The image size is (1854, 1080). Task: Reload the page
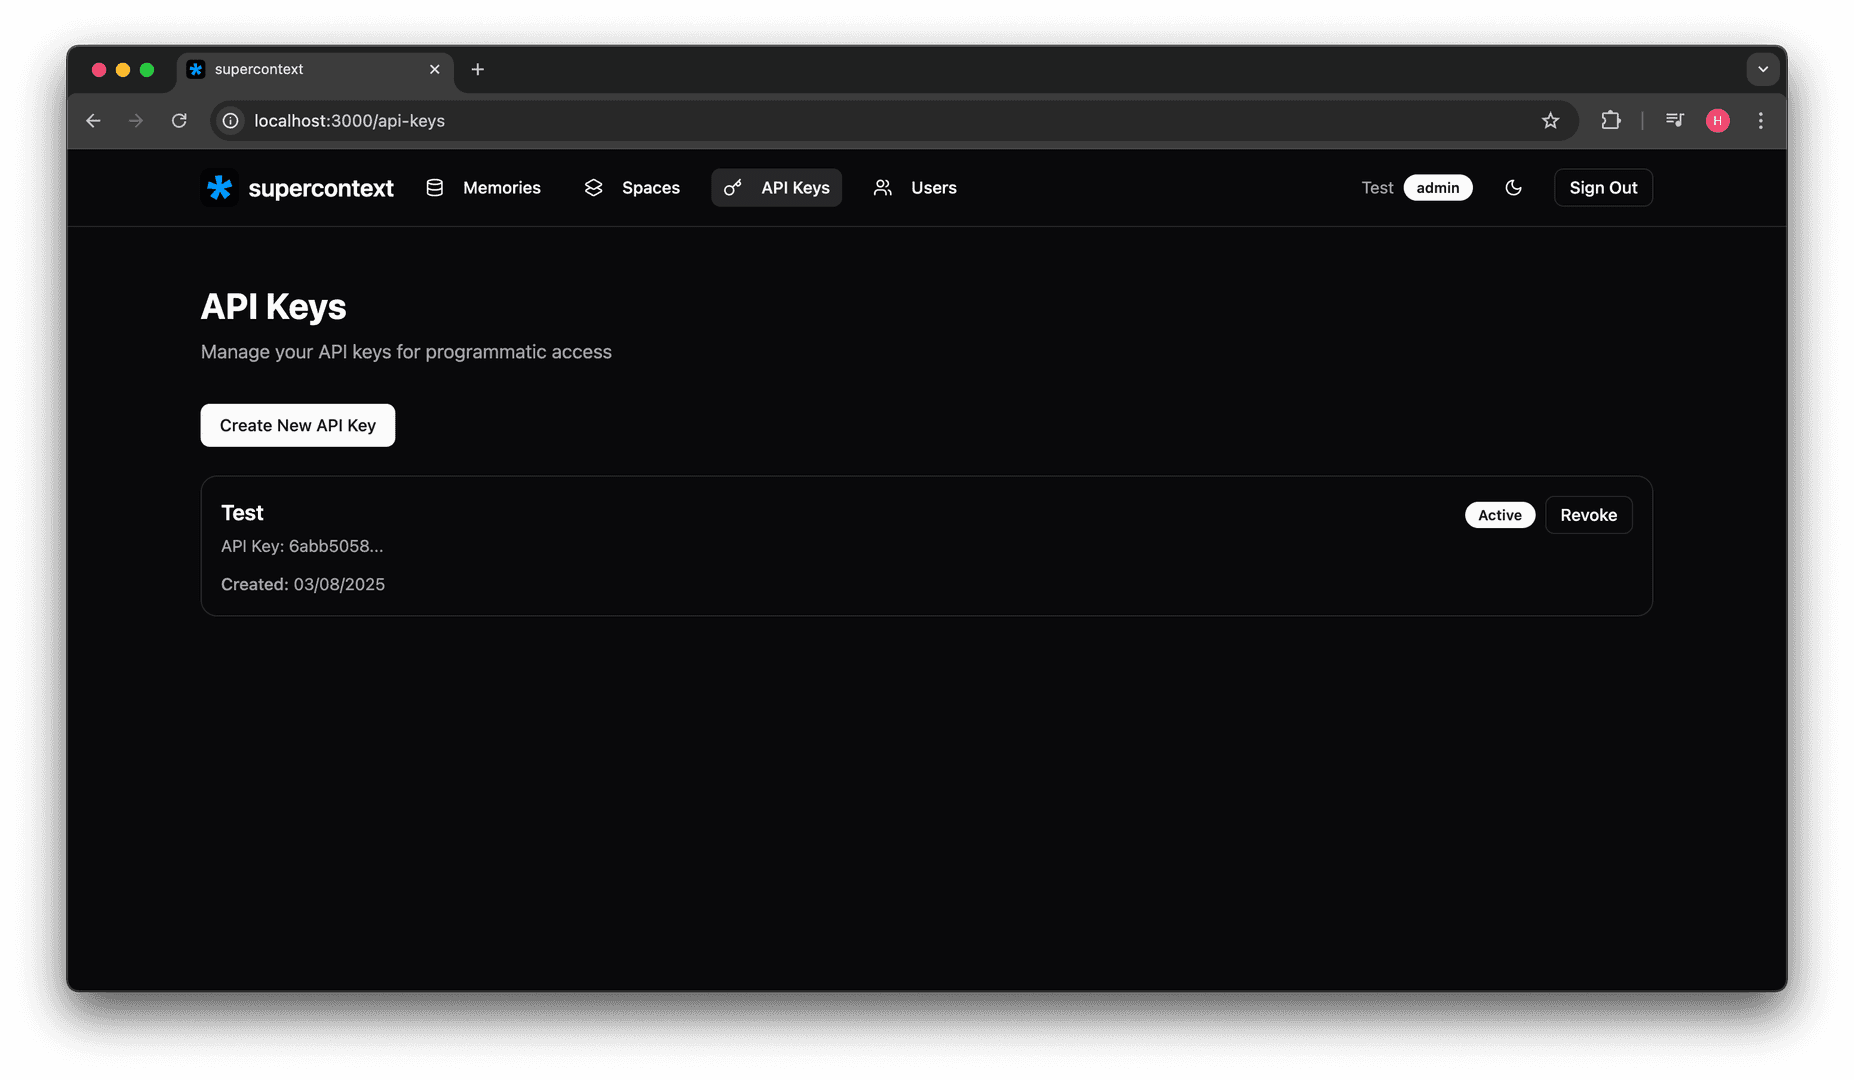pyautogui.click(x=179, y=121)
